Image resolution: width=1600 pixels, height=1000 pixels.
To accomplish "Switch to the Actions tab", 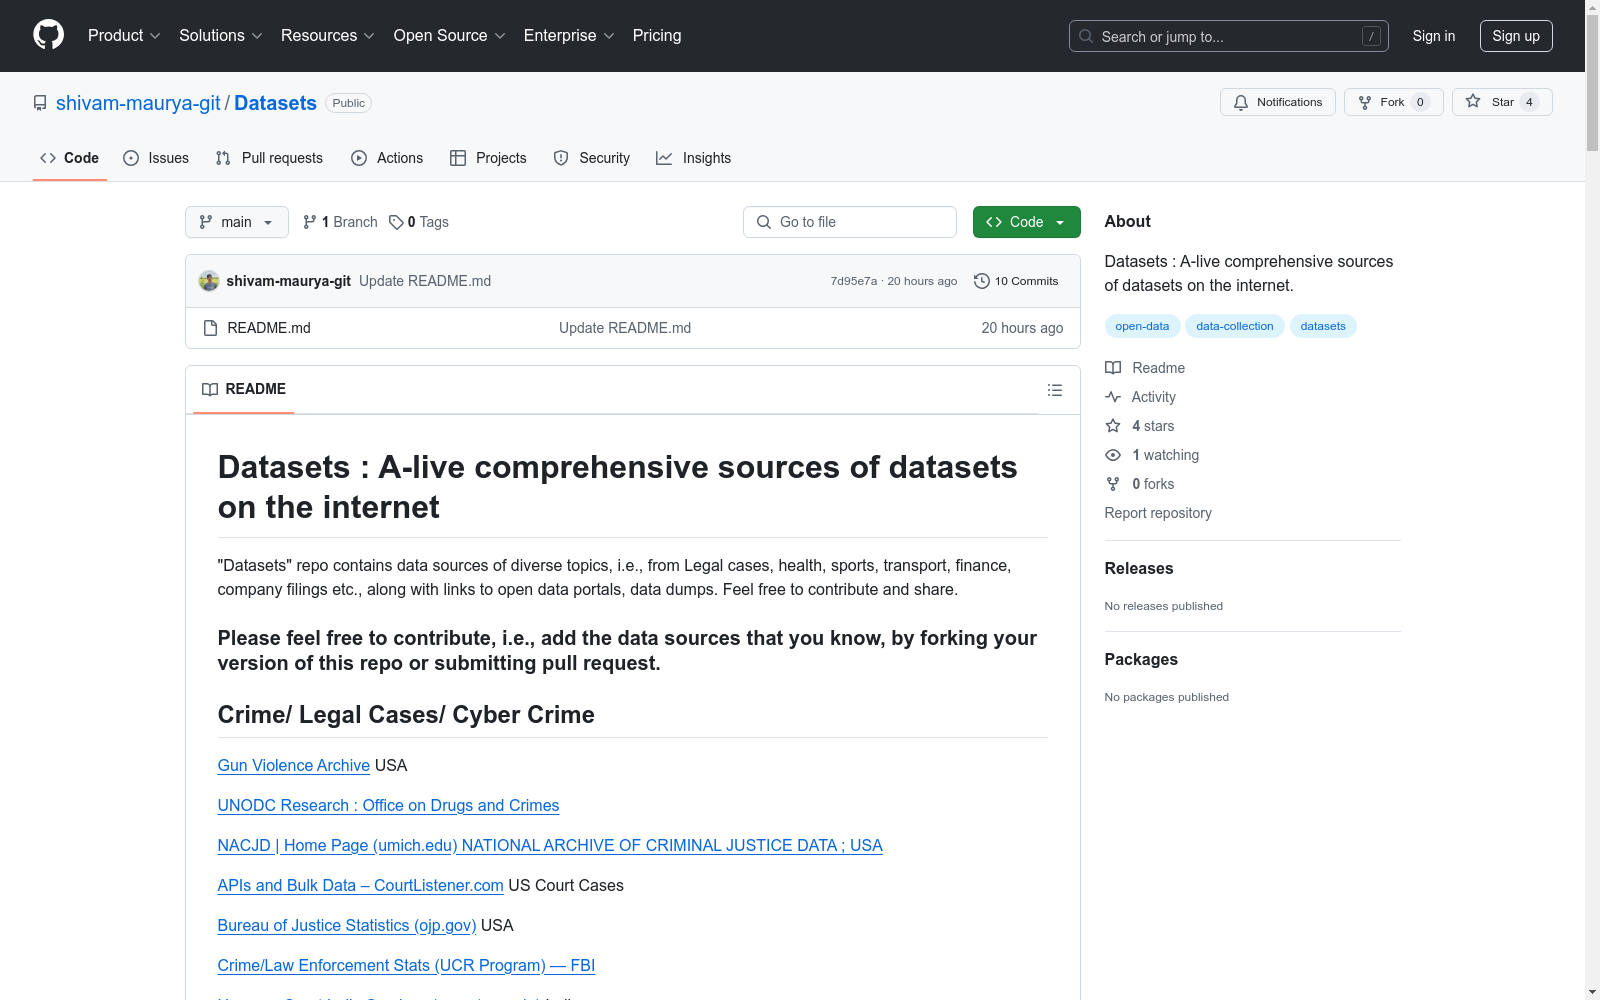I will click(x=387, y=158).
